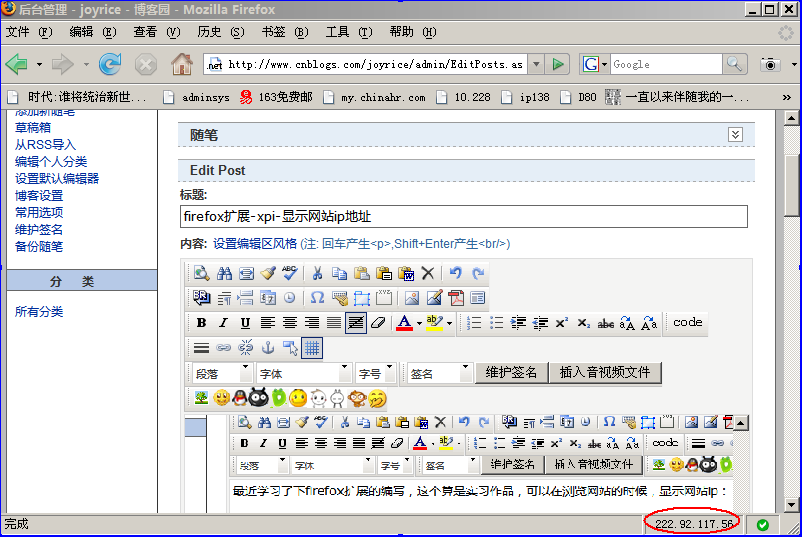Image resolution: width=802 pixels, height=537 pixels.
Task: Click the Cut scissors icon in upper editor toolbar
Action: pos(317,273)
